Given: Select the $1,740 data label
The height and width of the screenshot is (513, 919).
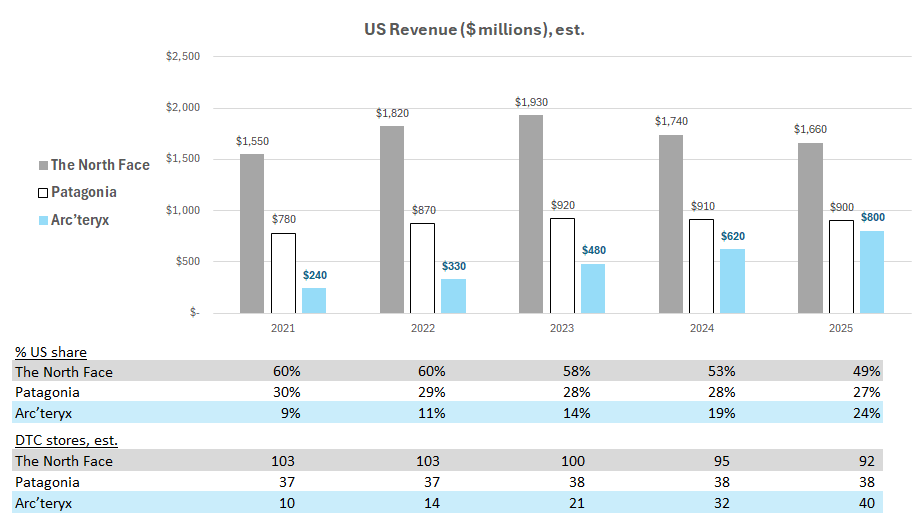Looking at the screenshot, I should pyautogui.click(x=672, y=121).
